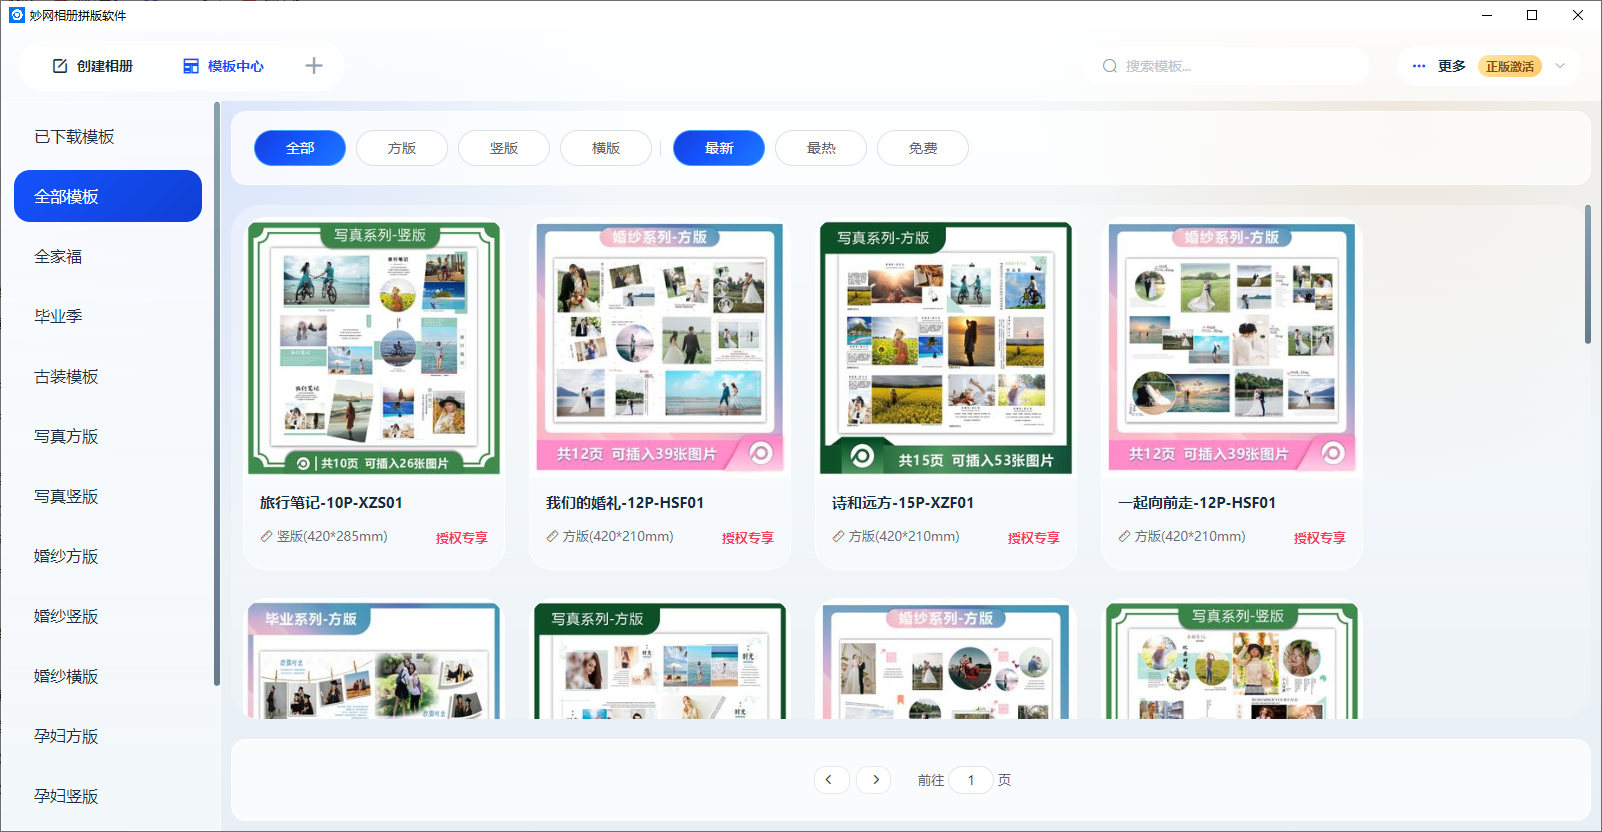The image size is (1602, 832).
Task: Show only 免费 templates
Action: 923,148
